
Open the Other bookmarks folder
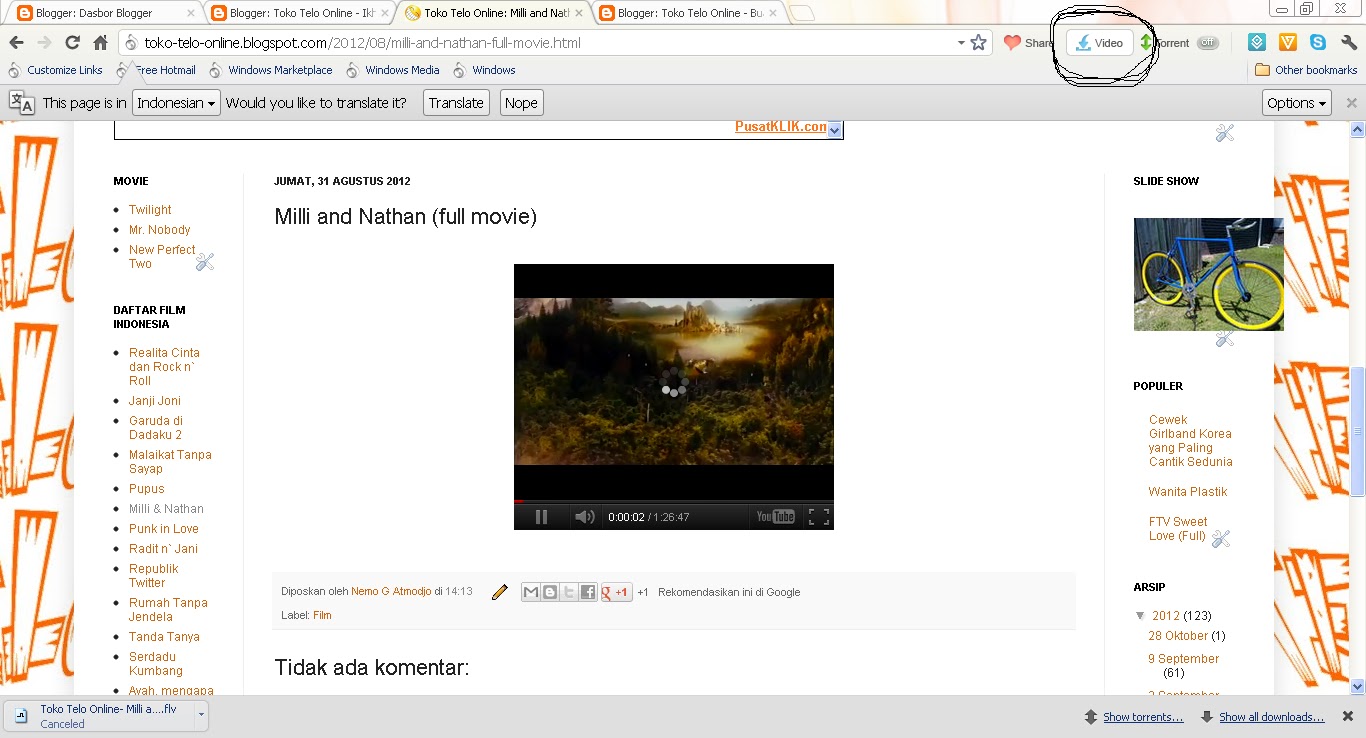1306,70
